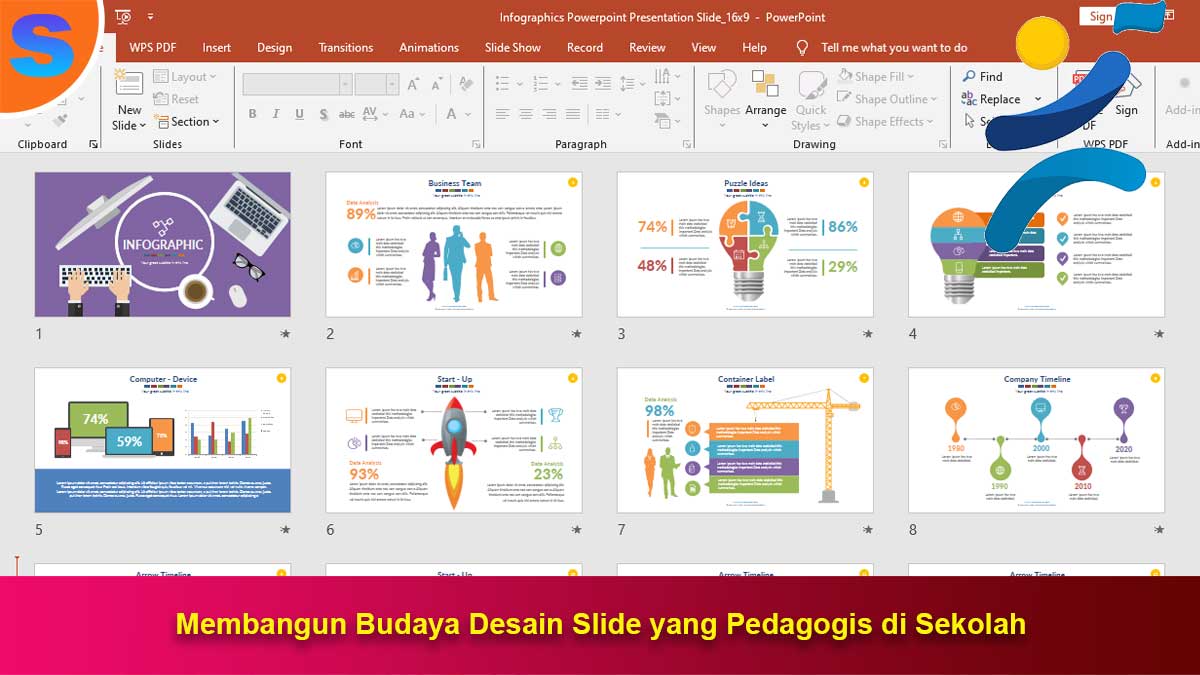1200x675 pixels.
Task: Center the text in Paragraph group
Action: (x=526, y=114)
